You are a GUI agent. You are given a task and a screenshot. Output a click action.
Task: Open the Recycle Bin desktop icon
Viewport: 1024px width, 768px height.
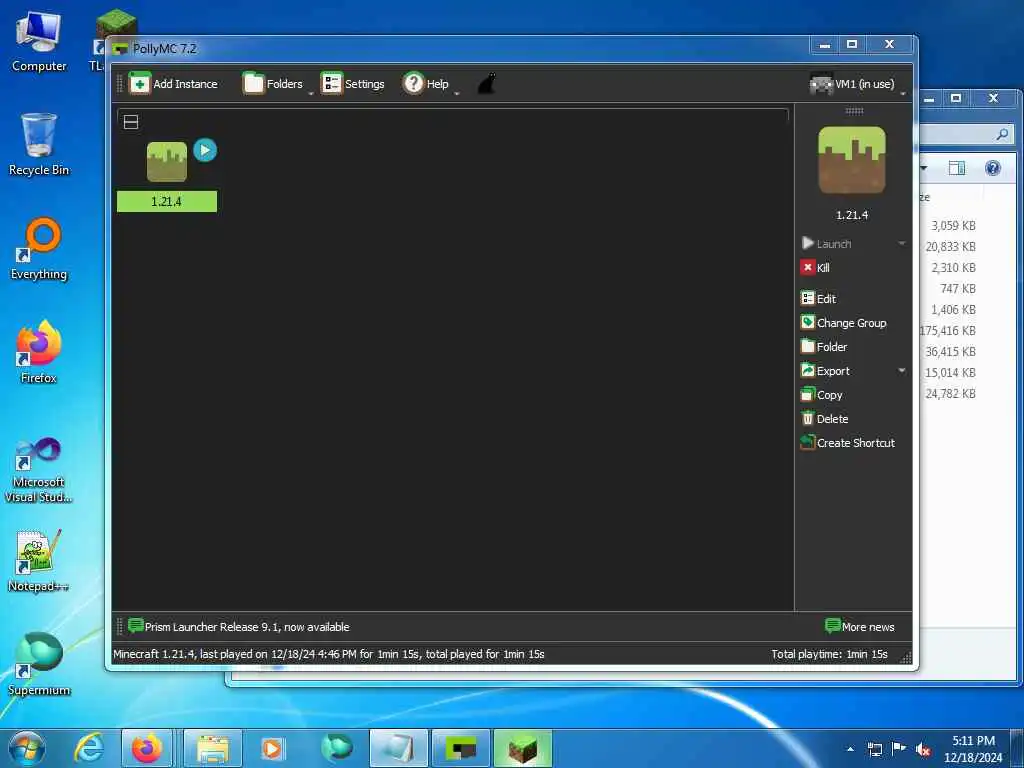coord(39,145)
